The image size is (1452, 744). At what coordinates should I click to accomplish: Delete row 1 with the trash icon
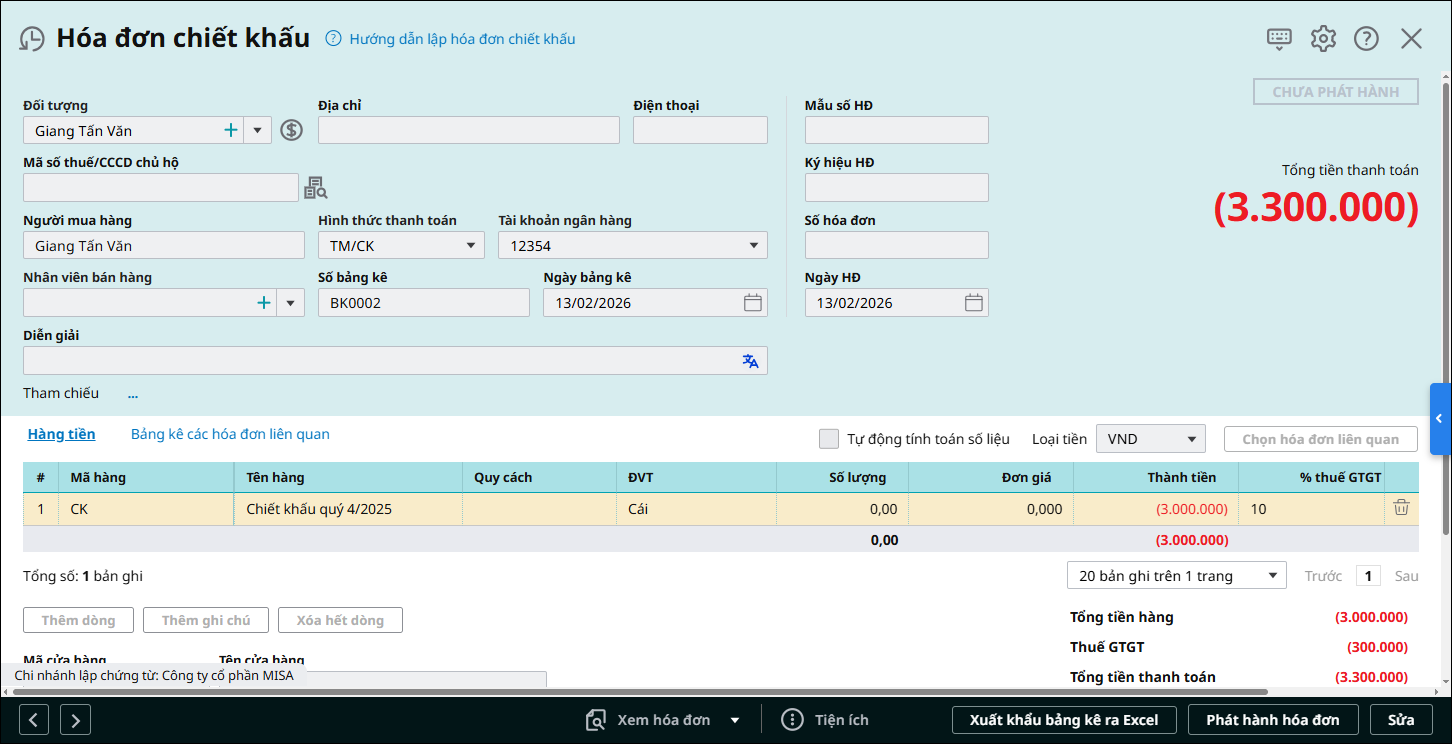[x=1401, y=508]
